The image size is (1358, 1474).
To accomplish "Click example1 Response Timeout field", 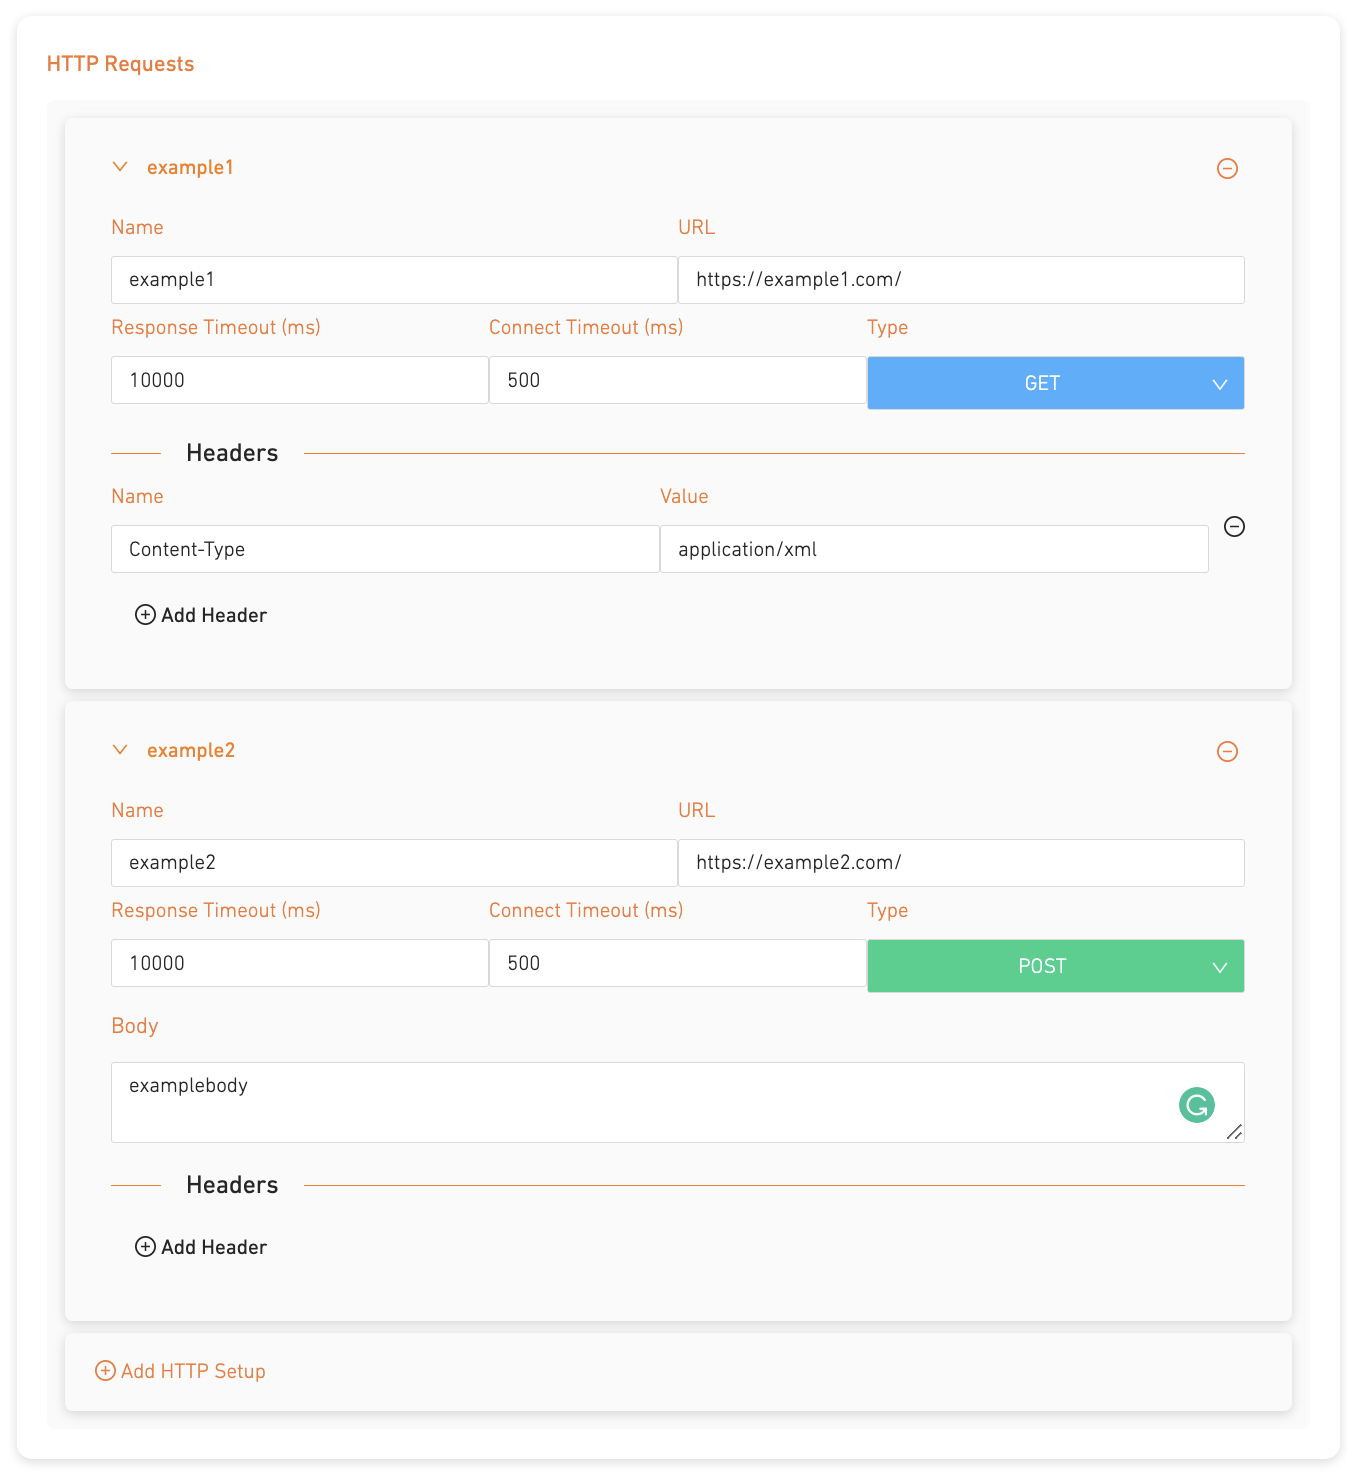I will tap(300, 380).
